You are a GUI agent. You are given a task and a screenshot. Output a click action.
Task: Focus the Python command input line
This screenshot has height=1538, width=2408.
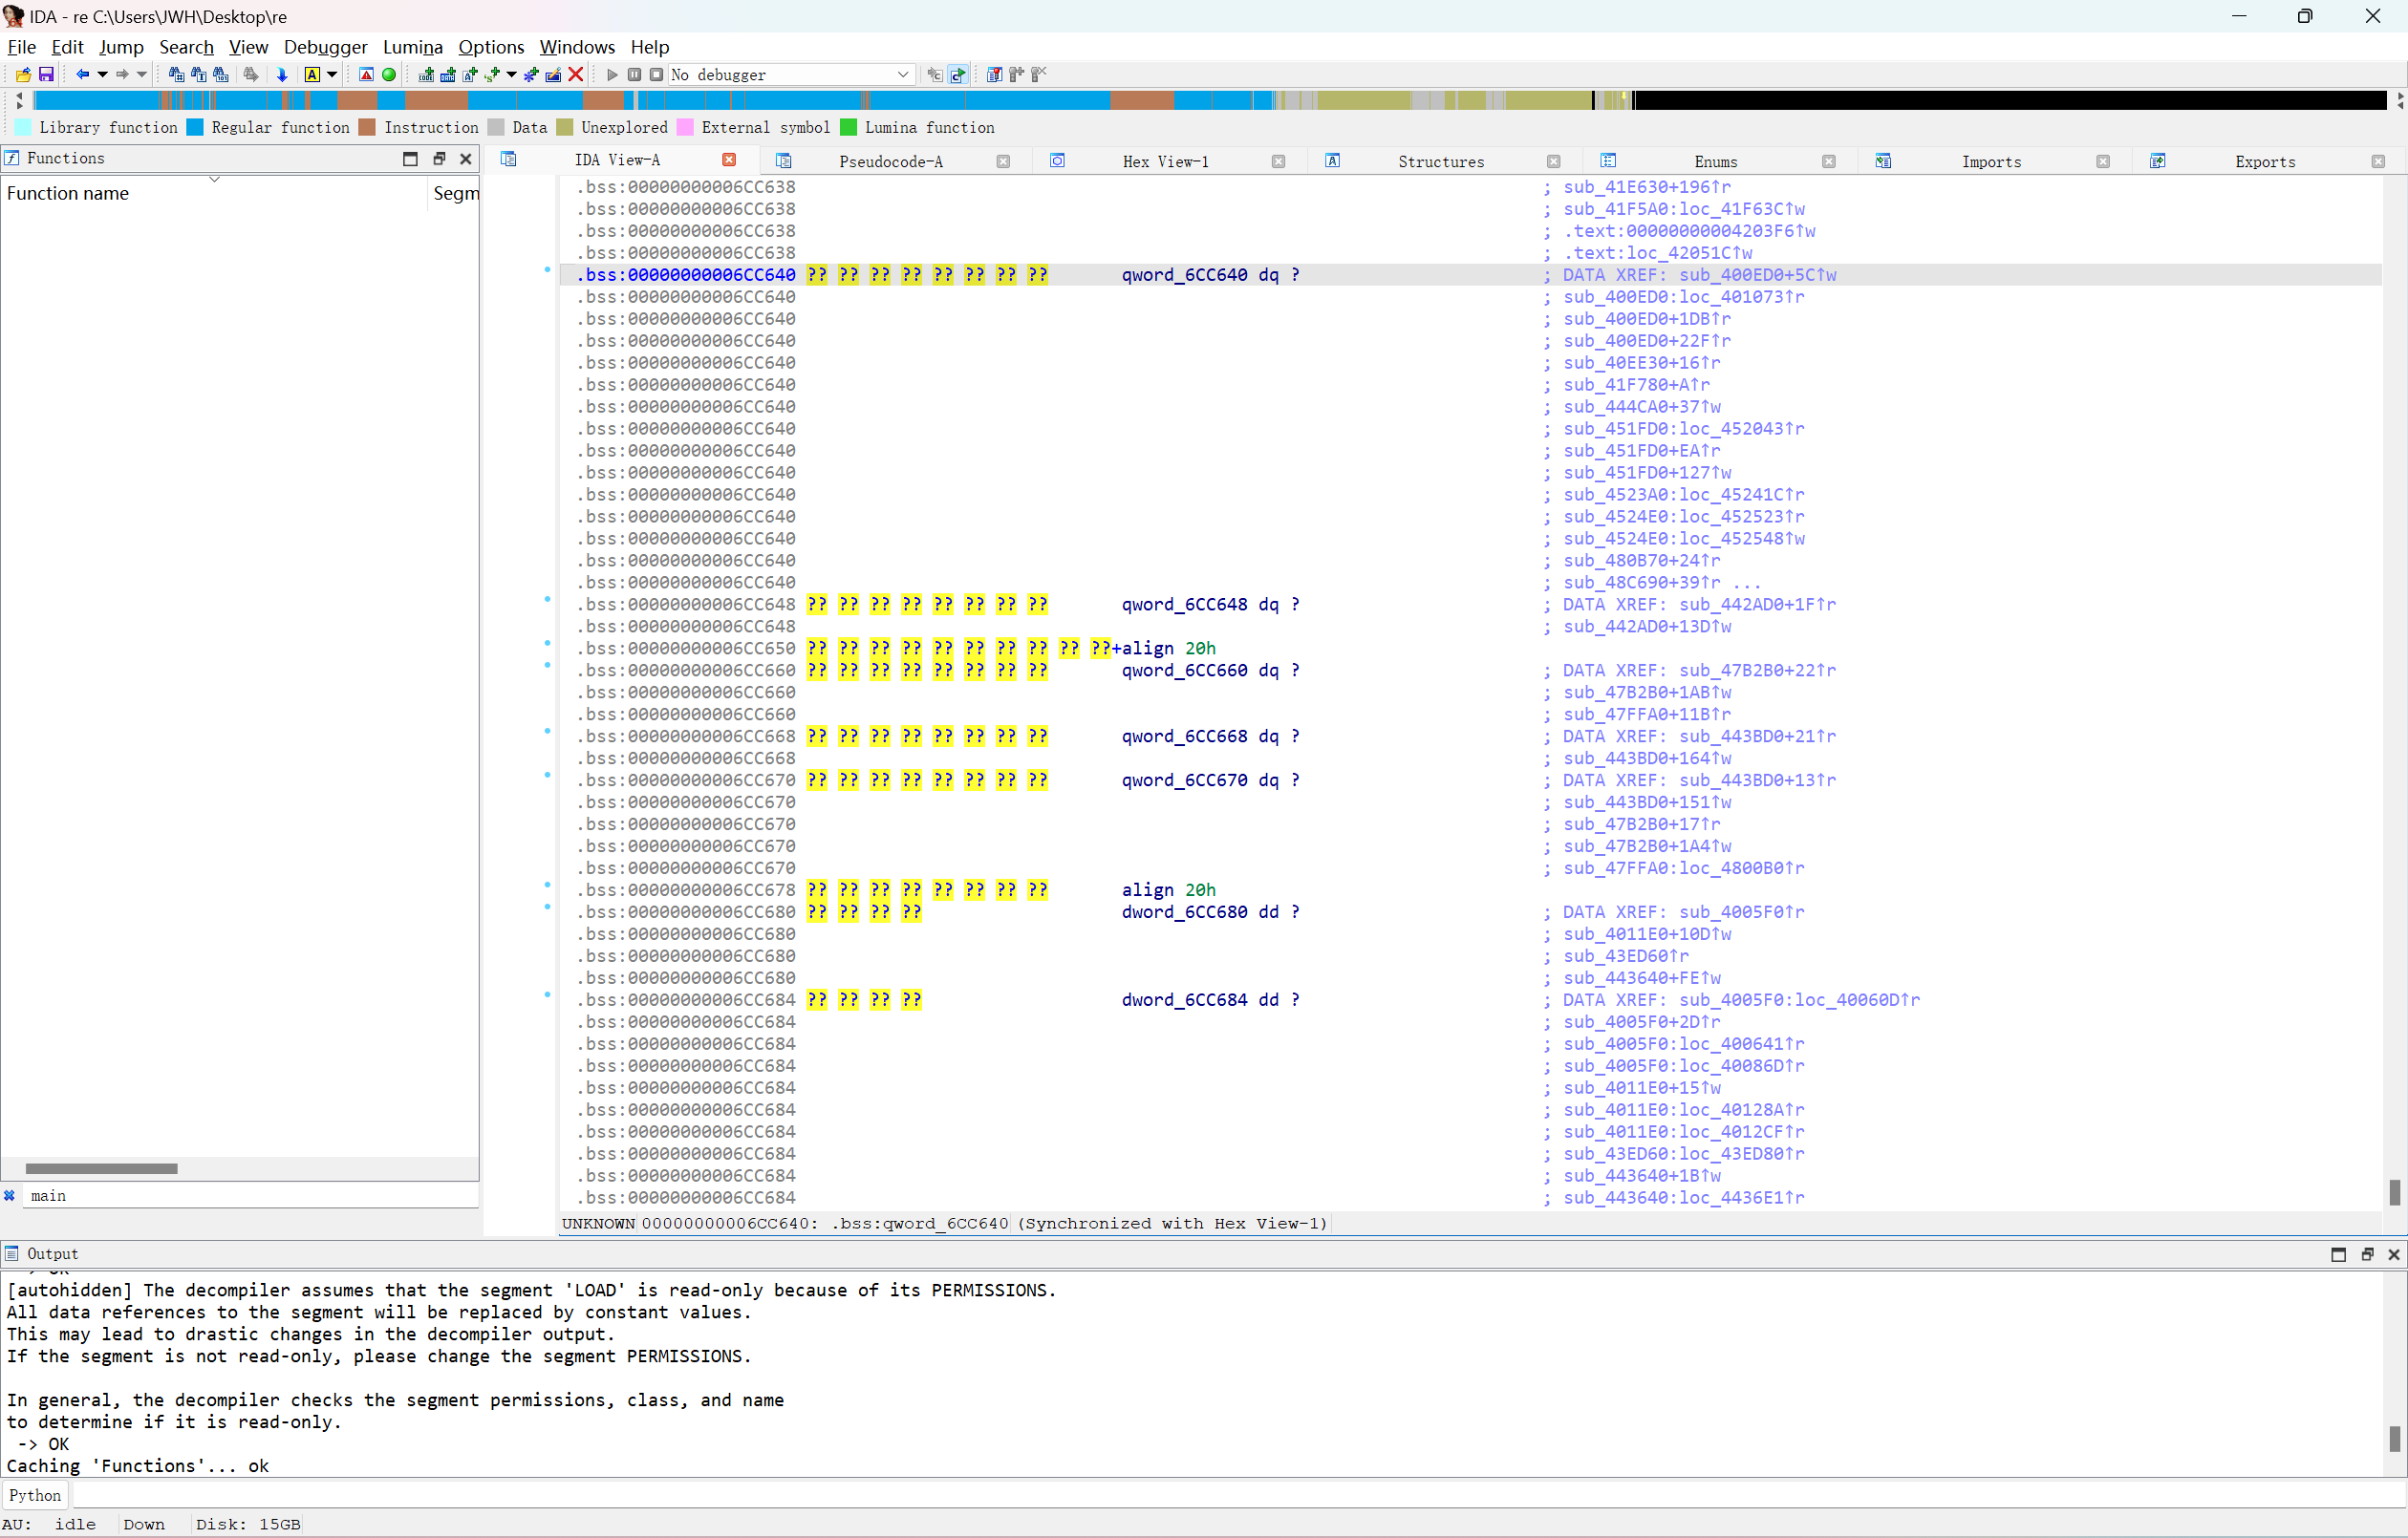click(x=1238, y=1496)
